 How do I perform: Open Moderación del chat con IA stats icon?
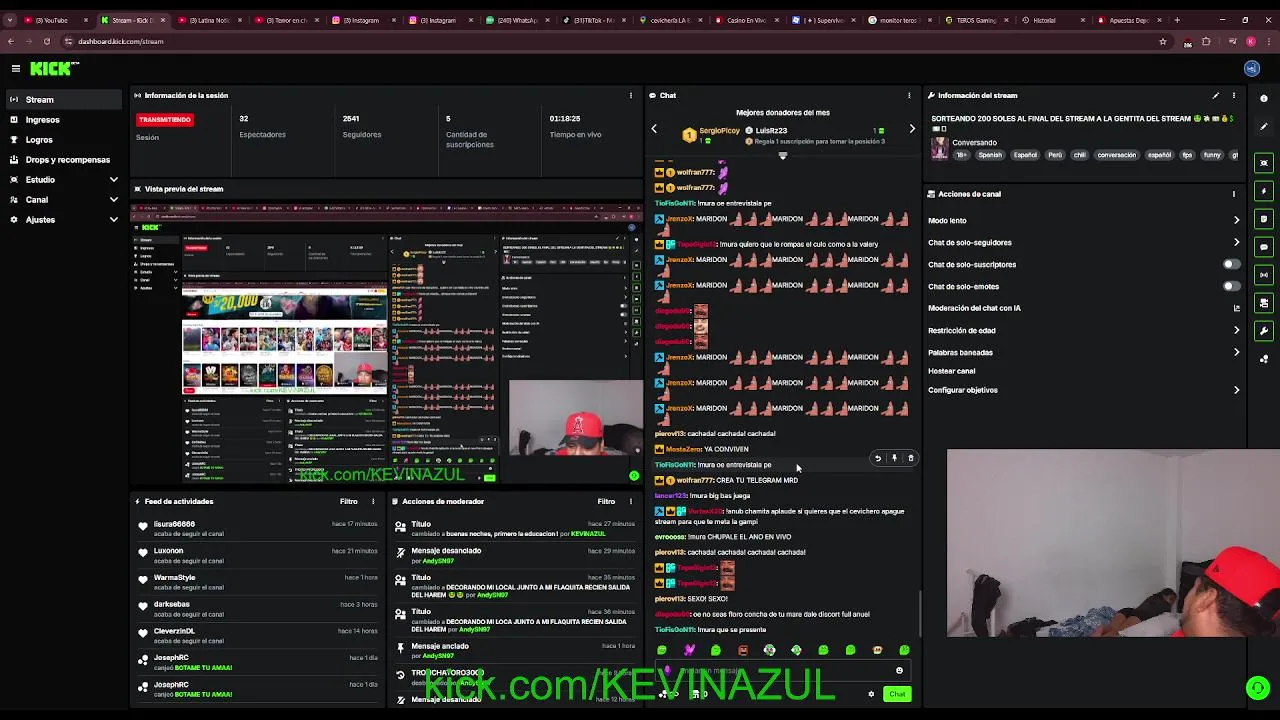coord(1236,308)
